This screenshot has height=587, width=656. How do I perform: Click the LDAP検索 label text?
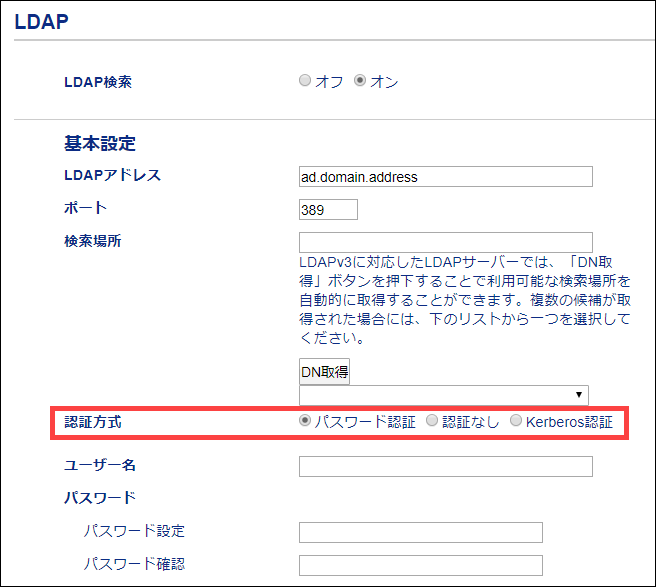98,82
